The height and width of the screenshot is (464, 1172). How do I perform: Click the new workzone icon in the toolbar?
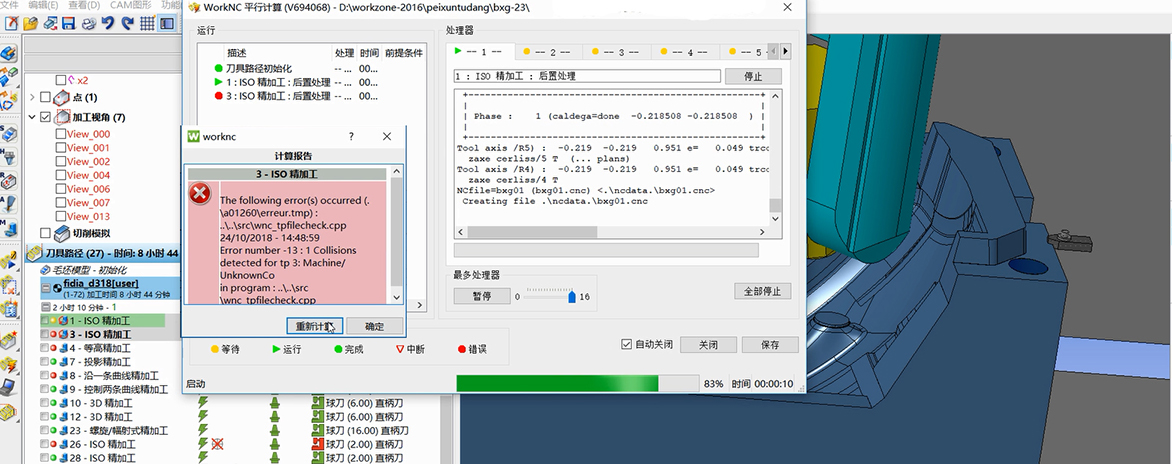pyautogui.click(x=12, y=23)
